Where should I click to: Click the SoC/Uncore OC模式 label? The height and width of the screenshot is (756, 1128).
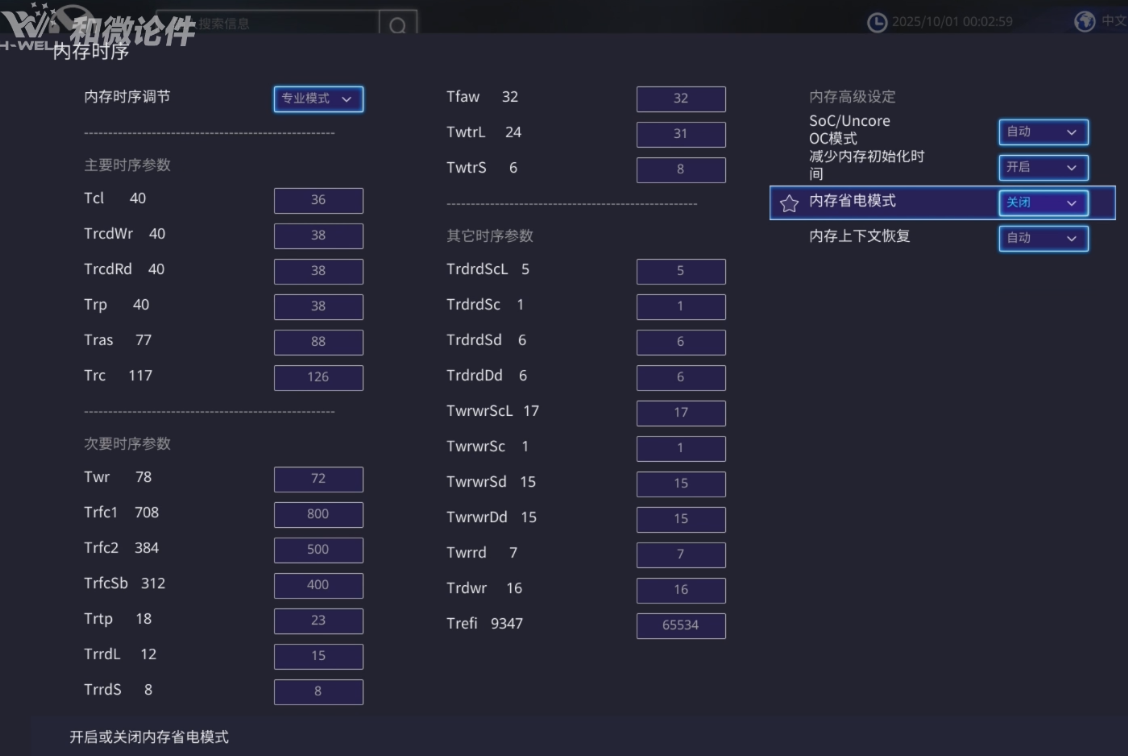pos(850,129)
